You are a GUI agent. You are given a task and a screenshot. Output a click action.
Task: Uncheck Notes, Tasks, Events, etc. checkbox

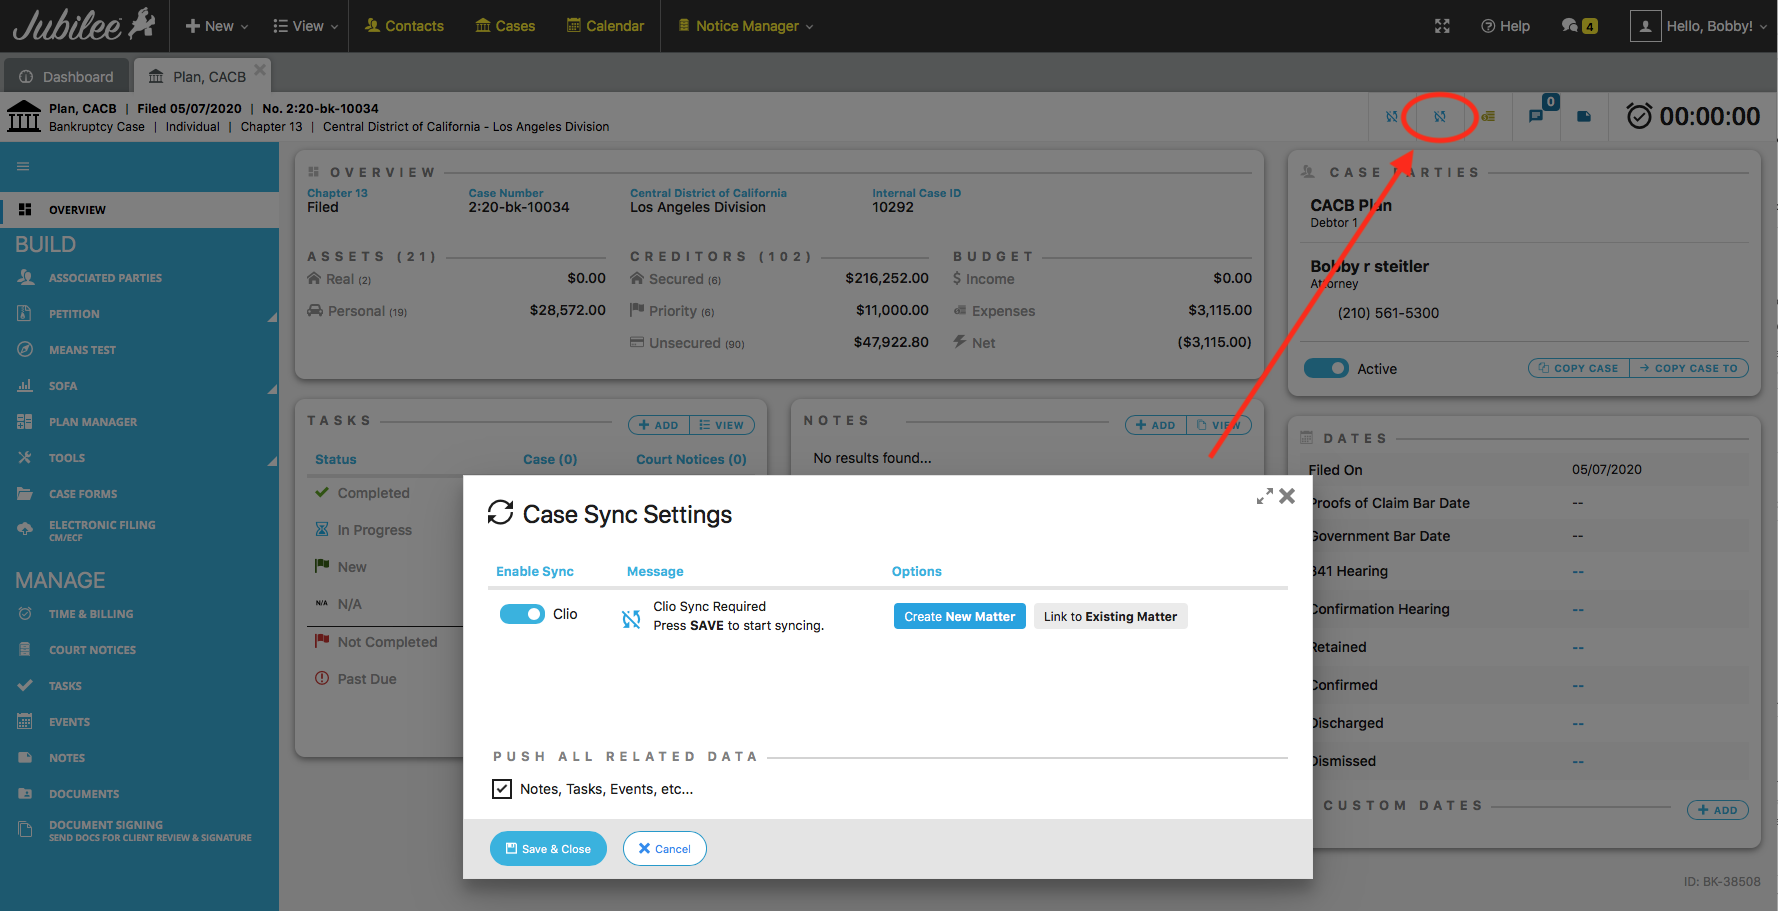pyautogui.click(x=502, y=789)
